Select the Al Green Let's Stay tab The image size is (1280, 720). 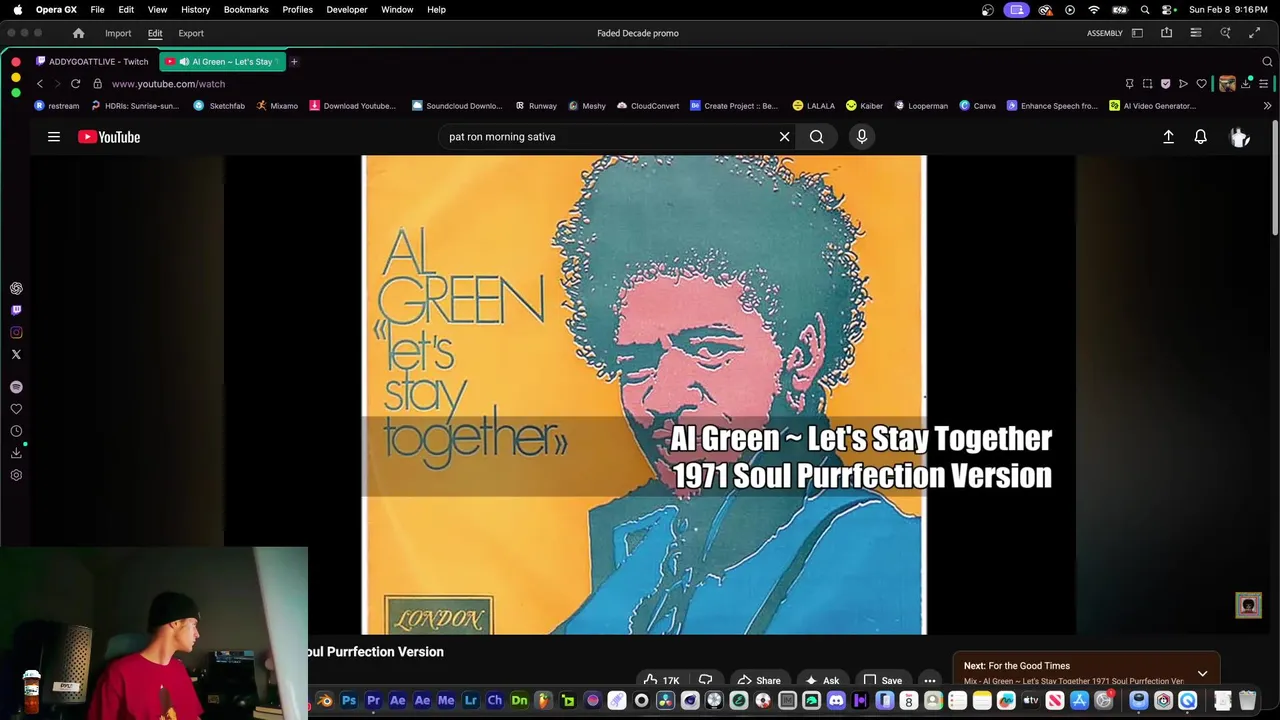click(x=223, y=61)
